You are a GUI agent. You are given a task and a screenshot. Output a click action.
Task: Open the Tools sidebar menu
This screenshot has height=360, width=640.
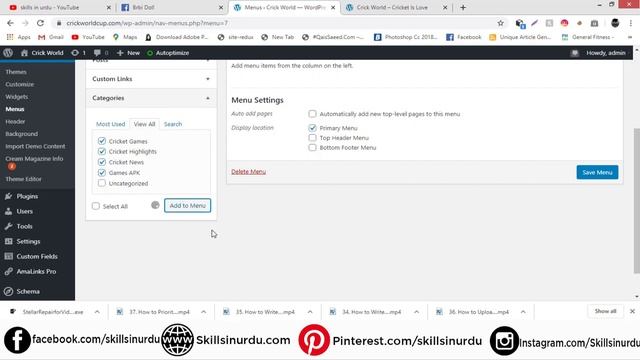(24, 226)
